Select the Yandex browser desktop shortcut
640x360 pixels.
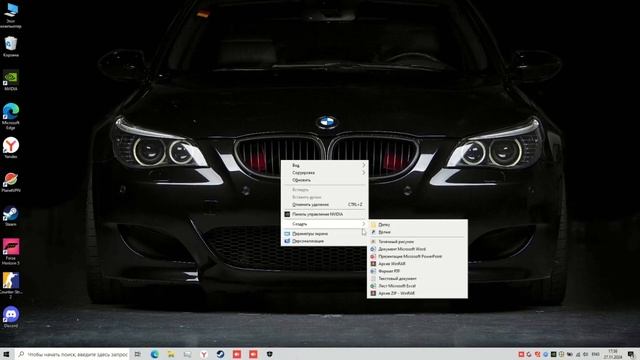[11, 148]
